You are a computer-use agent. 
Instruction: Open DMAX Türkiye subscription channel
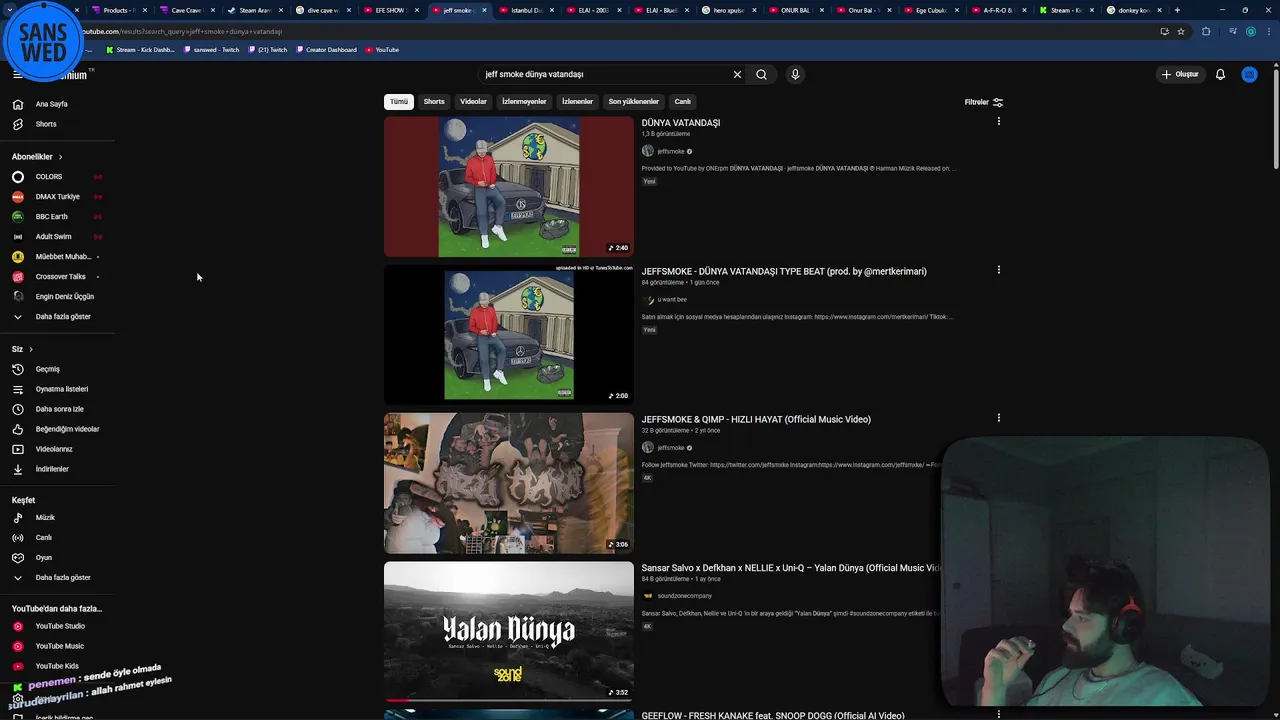pyautogui.click(x=57, y=197)
